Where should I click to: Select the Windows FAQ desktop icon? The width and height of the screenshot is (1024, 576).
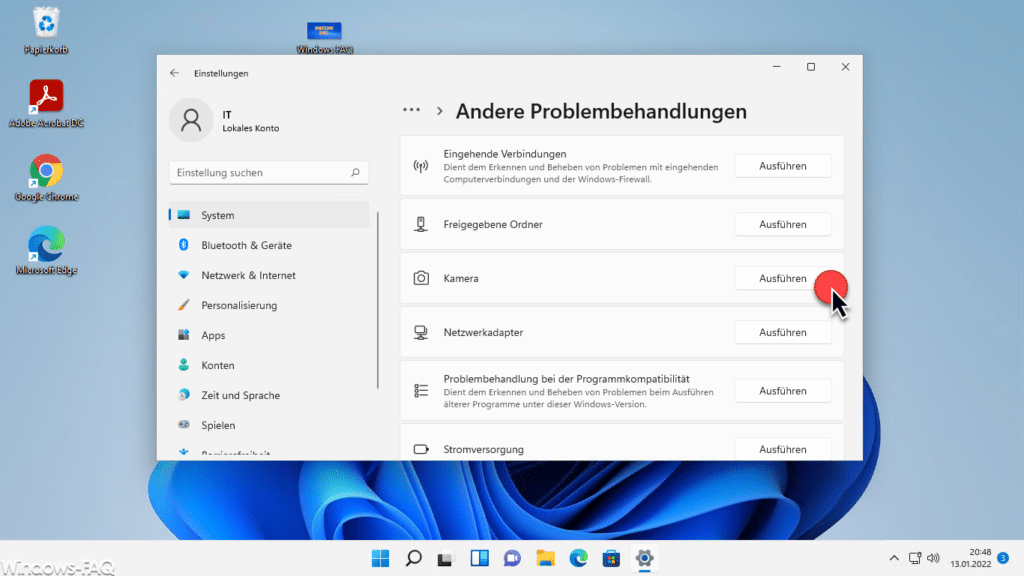click(324, 38)
